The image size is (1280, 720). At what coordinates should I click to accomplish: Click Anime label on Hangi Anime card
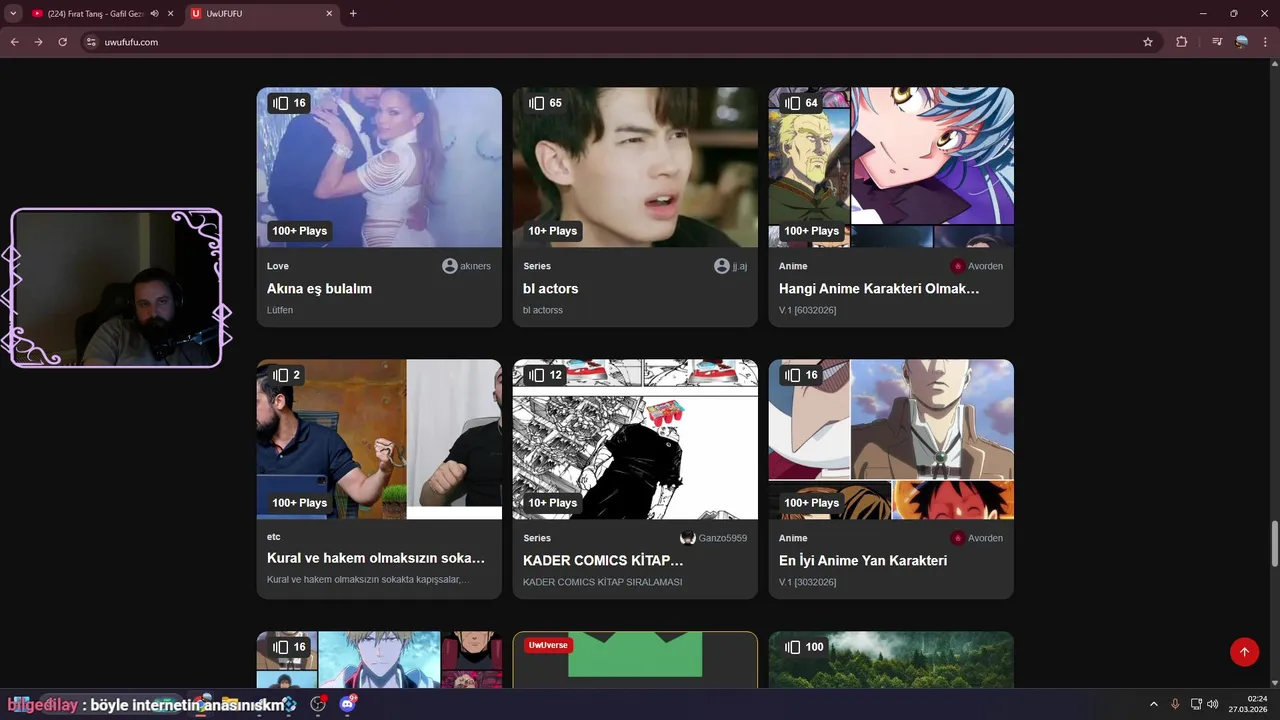point(793,266)
